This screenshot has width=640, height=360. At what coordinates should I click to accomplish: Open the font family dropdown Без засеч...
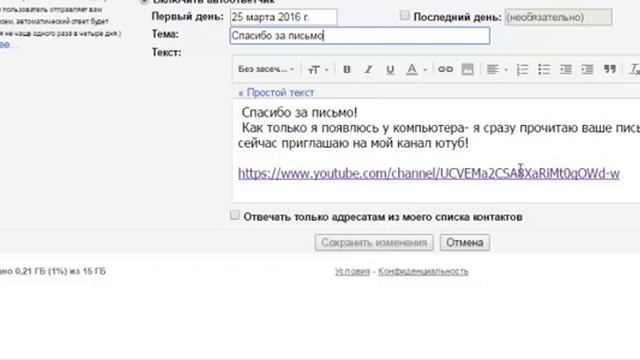[266, 69]
